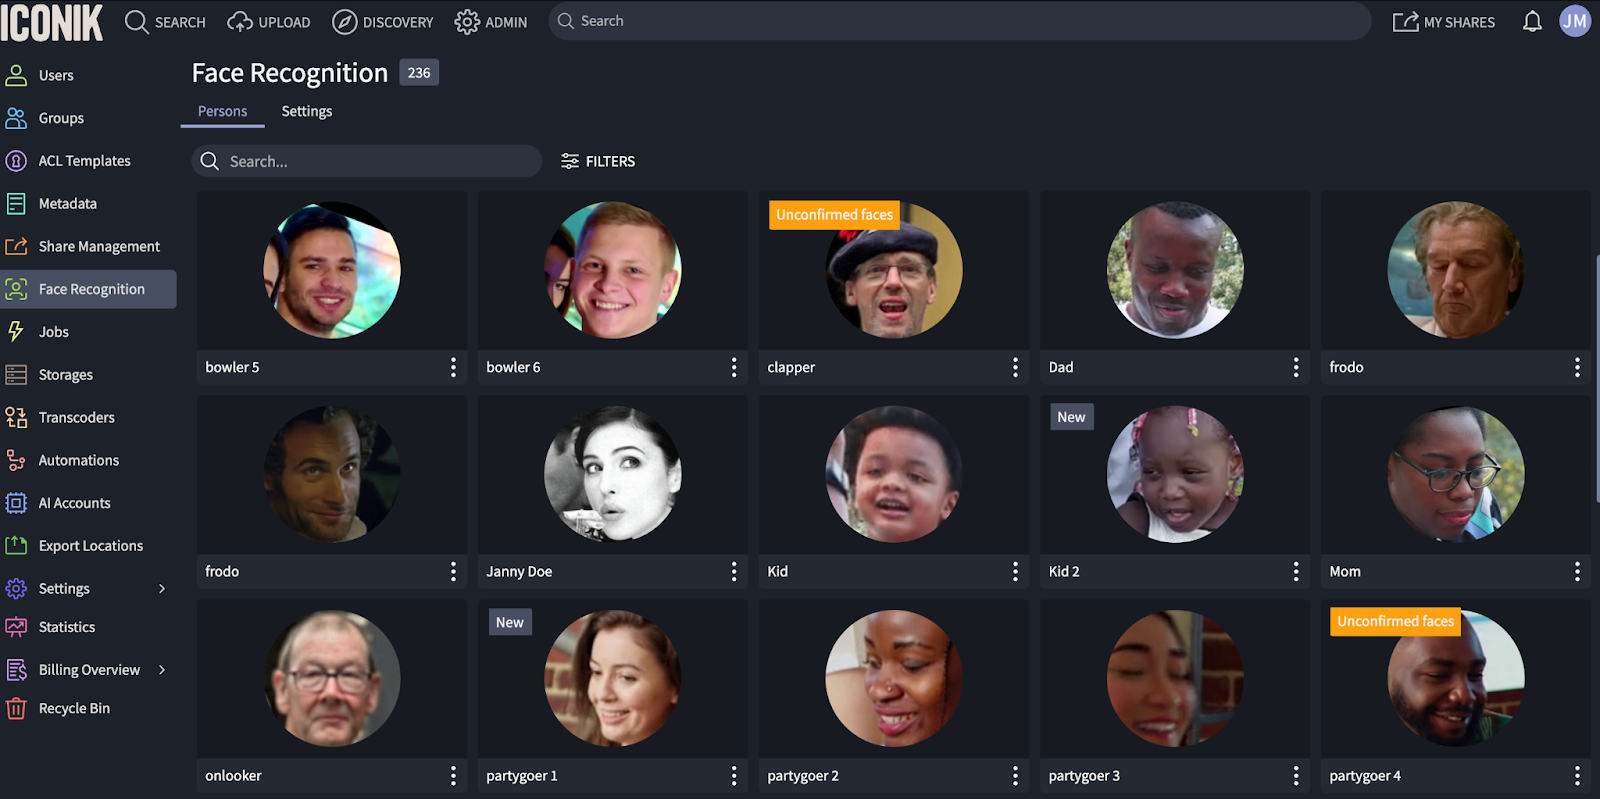
Task: Open the Statistics chart icon
Action: click(16, 627)
